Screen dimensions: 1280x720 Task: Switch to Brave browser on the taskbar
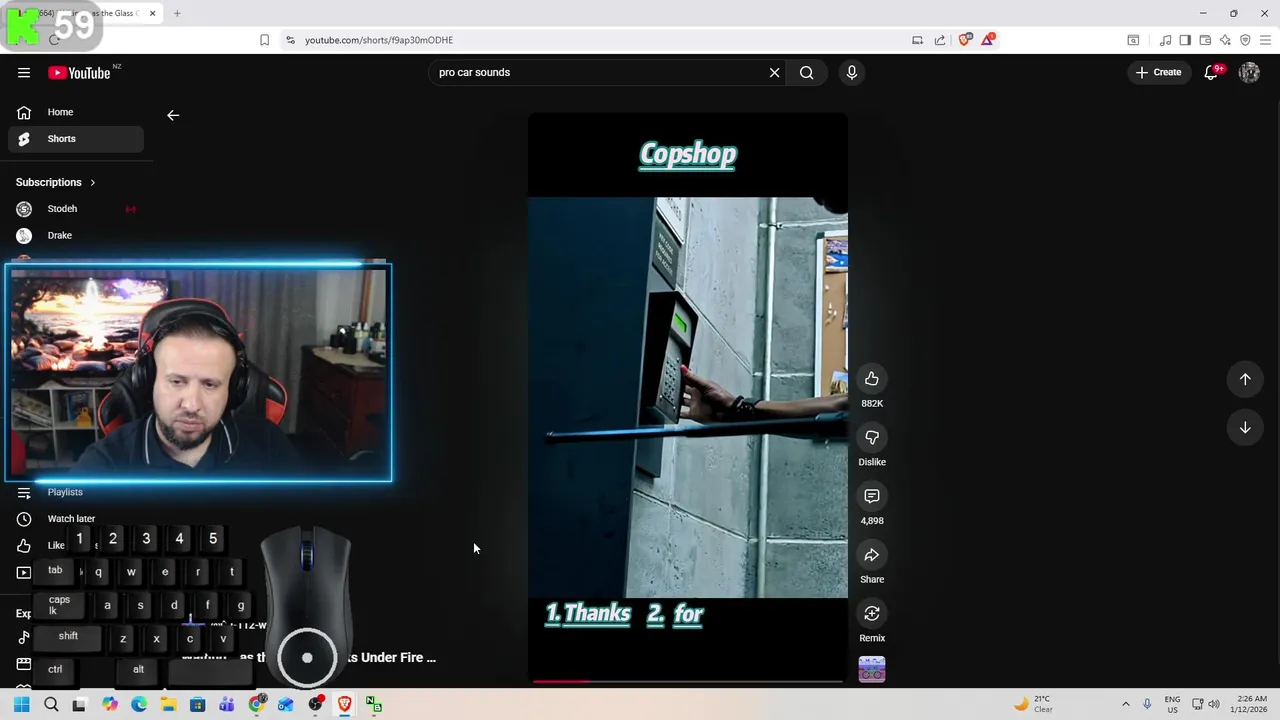(345, 704)
